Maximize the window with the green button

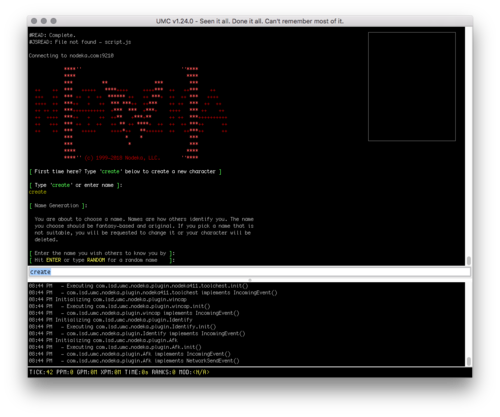(53, 21)
